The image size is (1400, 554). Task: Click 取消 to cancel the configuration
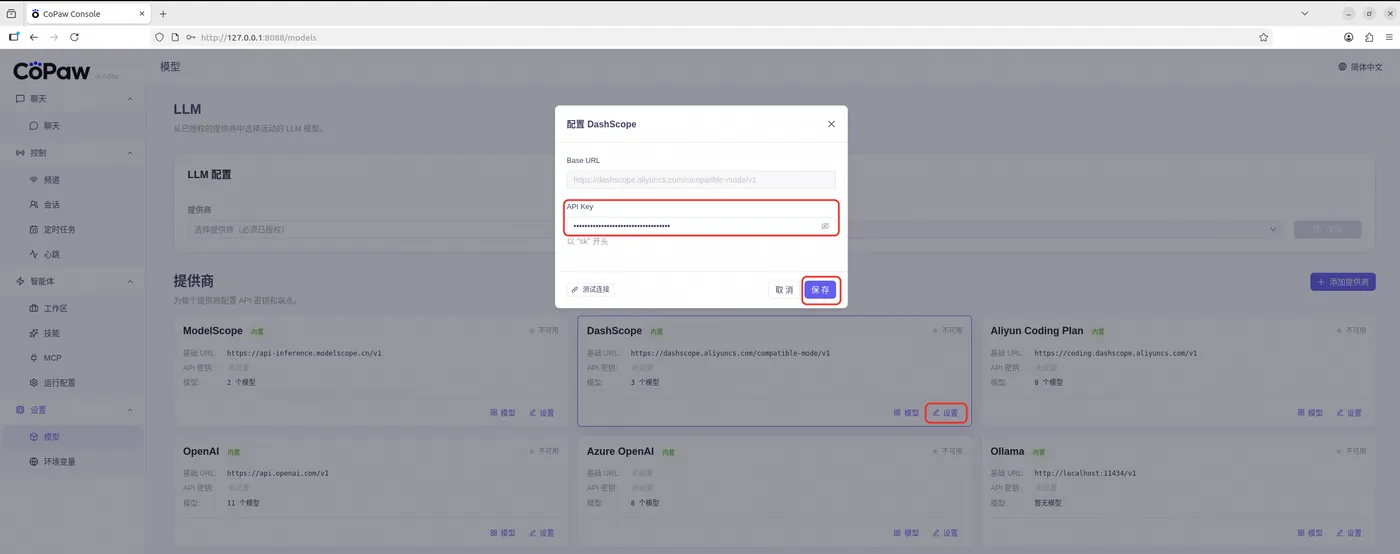coord(783,289)
